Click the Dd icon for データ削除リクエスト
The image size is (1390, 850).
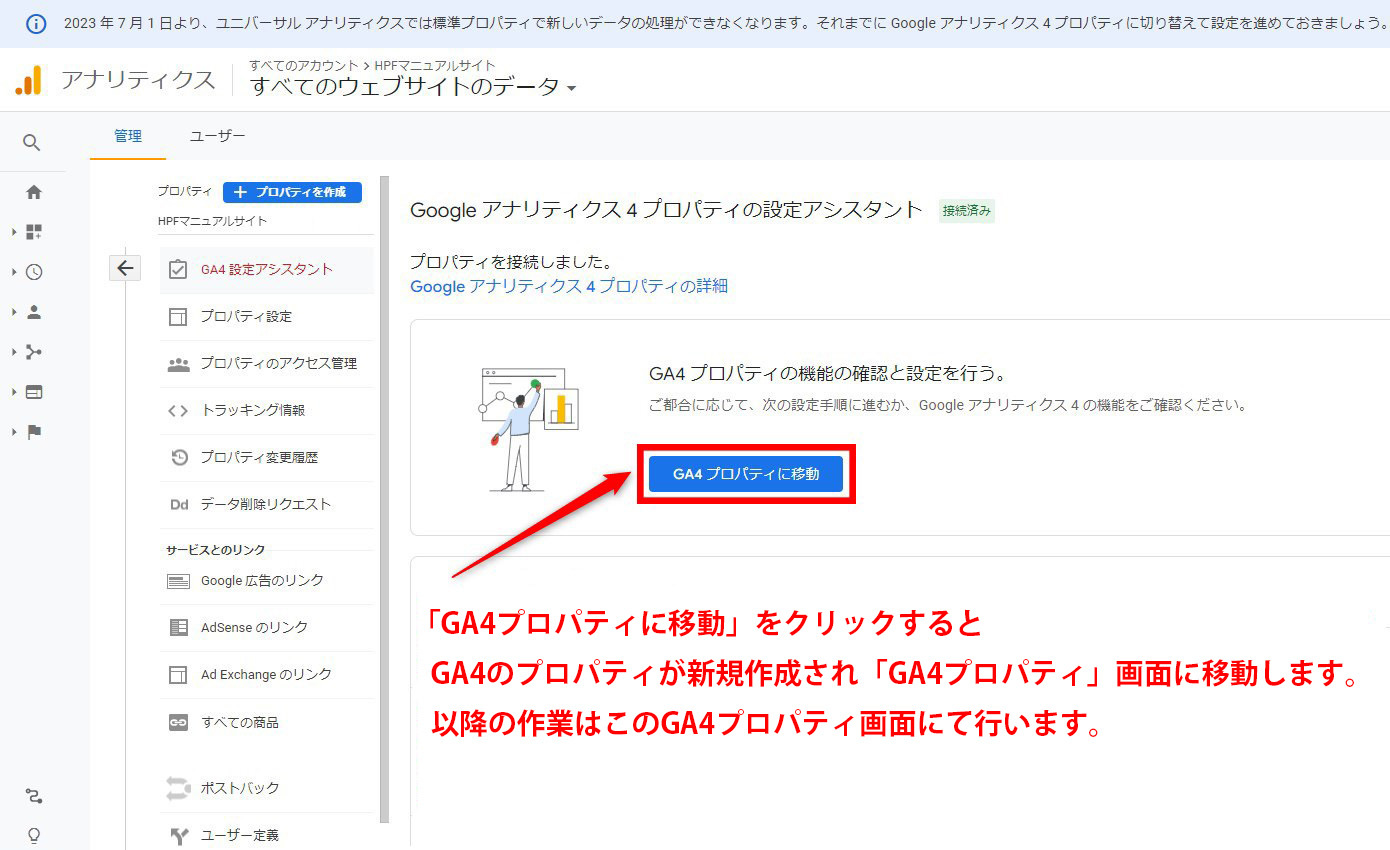pos(179,505)
